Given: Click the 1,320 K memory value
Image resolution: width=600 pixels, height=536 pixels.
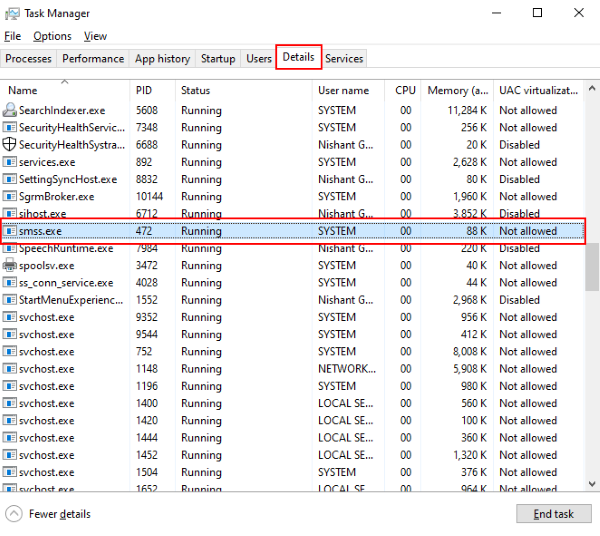Looking at the screenshot, I should [470, 455].
